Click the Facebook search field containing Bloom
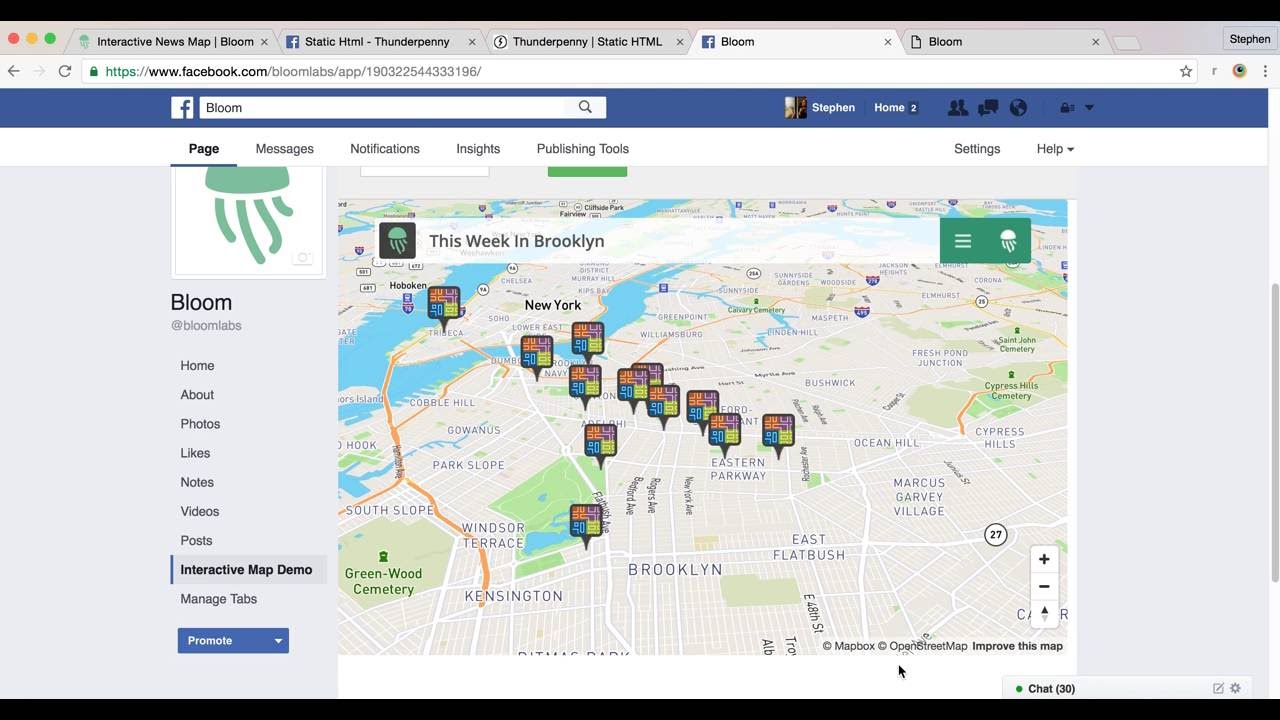The image size is (1280, 720). coord(383,108)
